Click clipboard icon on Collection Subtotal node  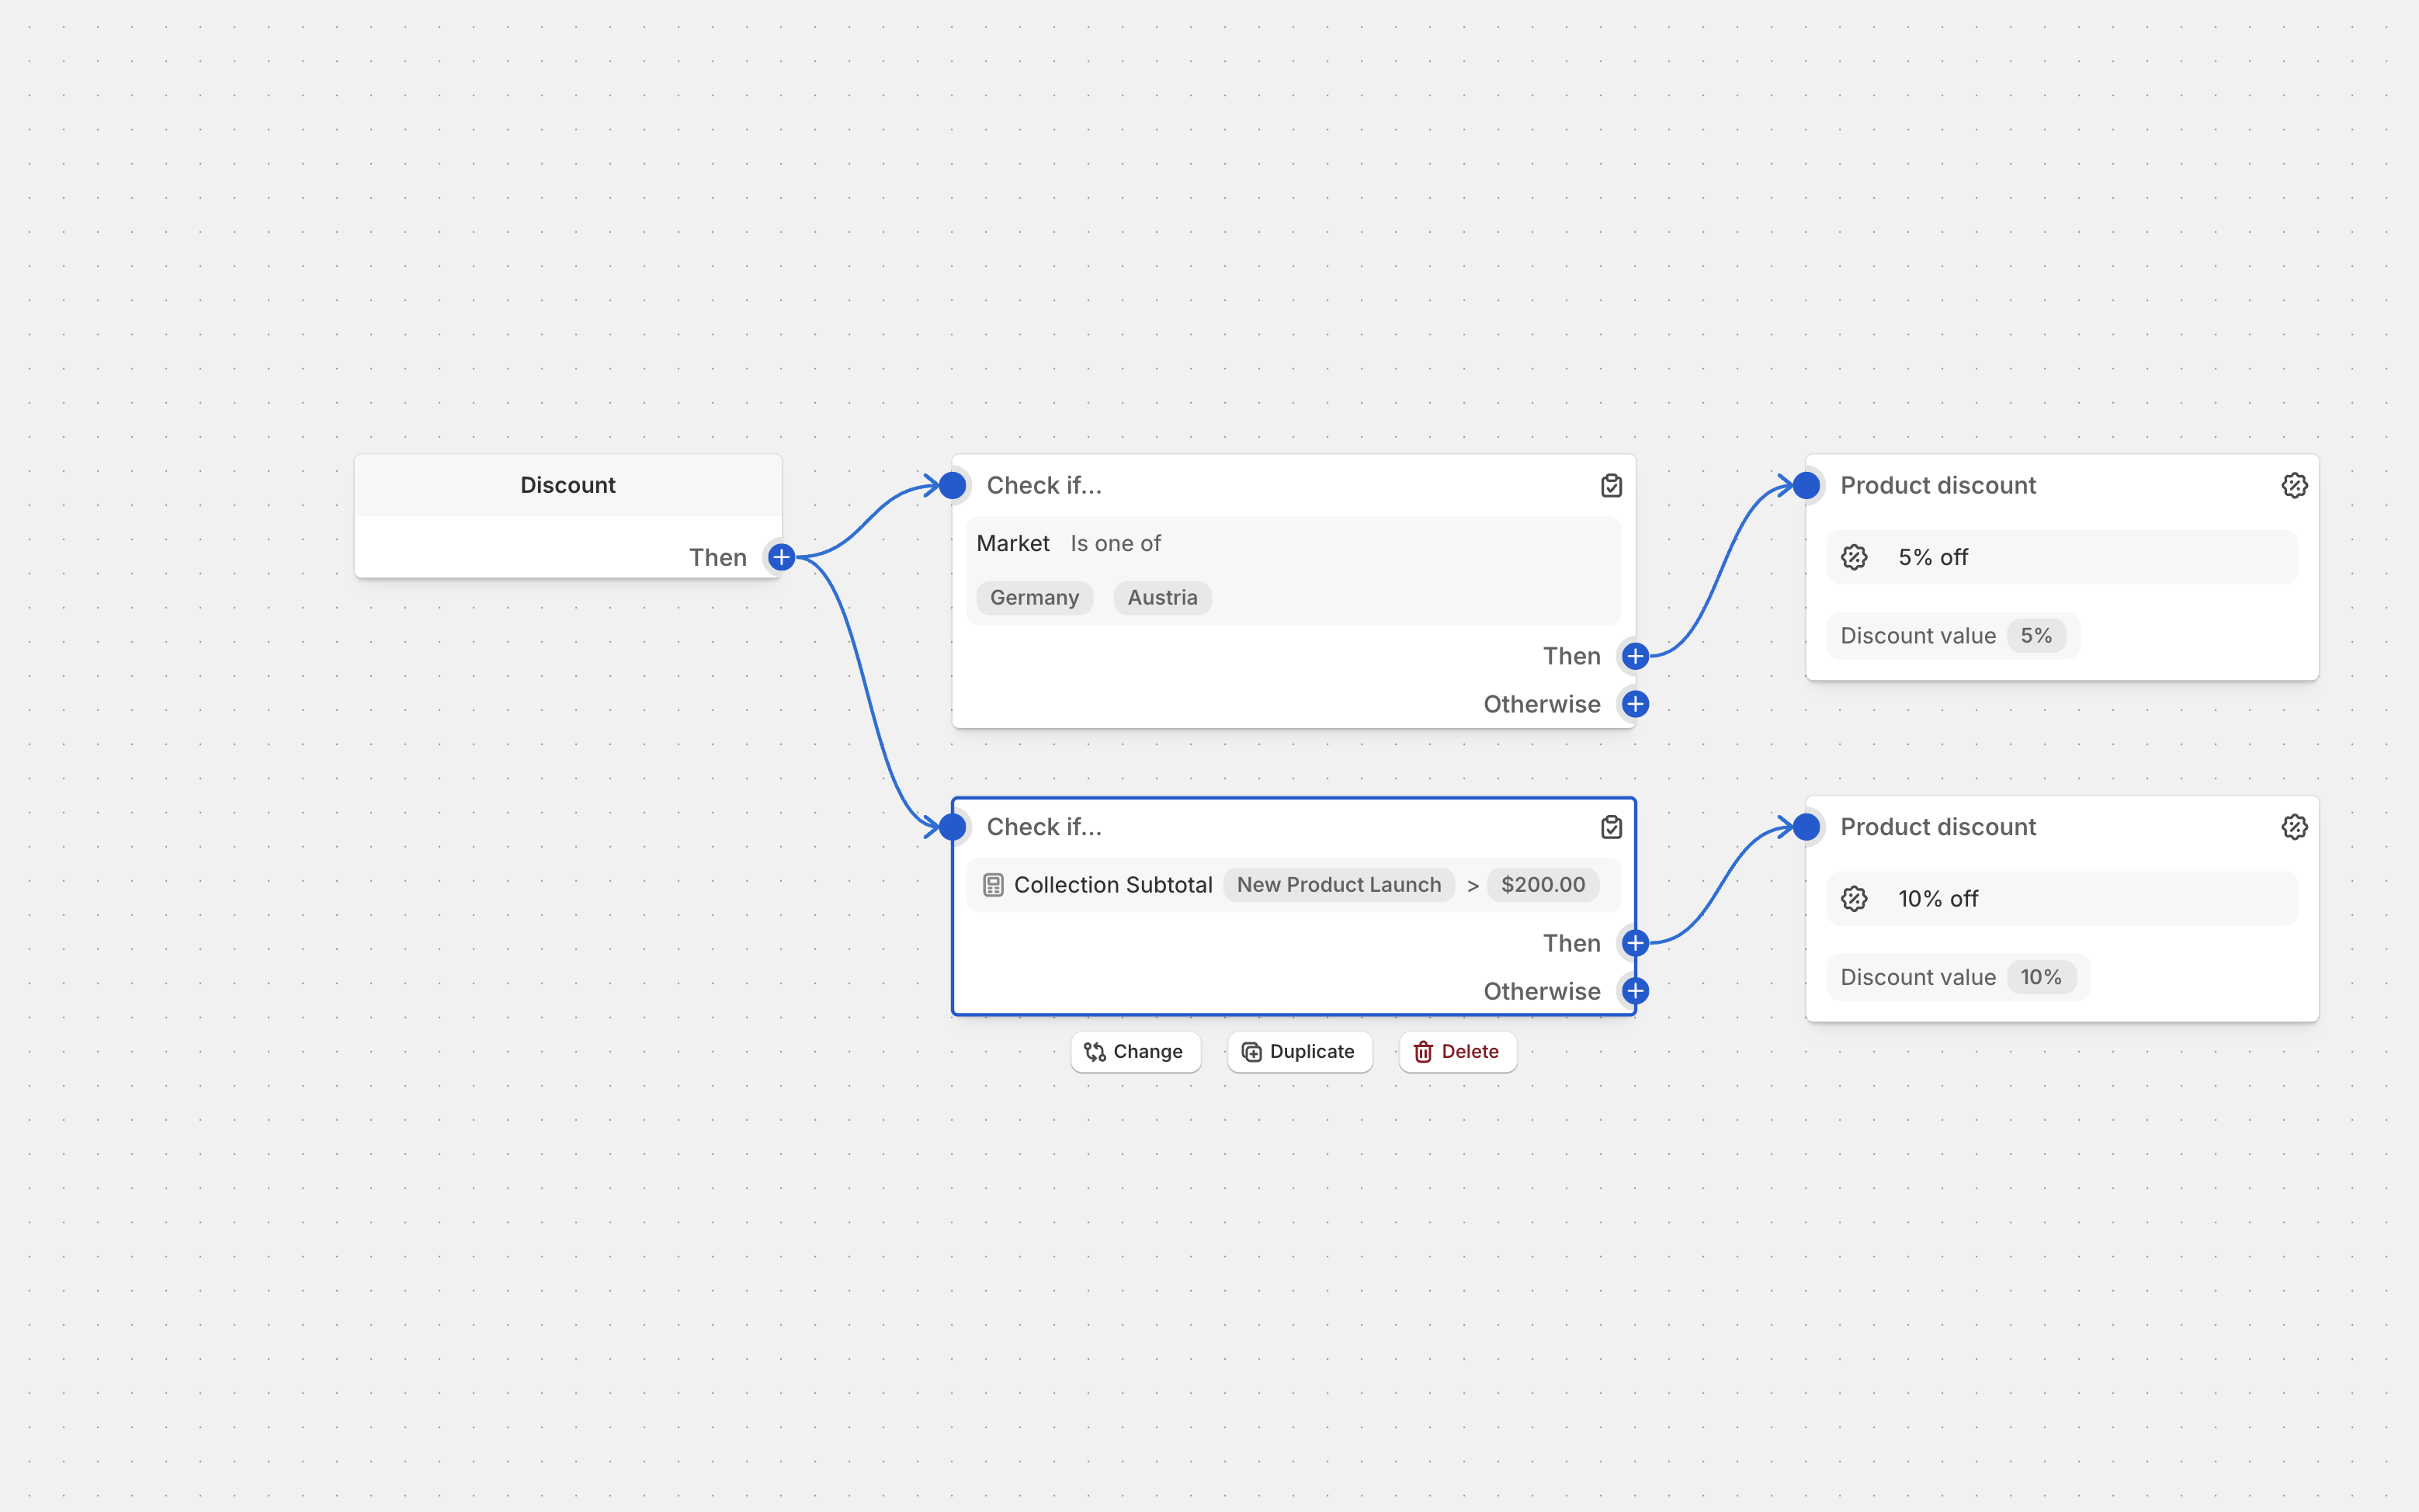point(1611,827)
